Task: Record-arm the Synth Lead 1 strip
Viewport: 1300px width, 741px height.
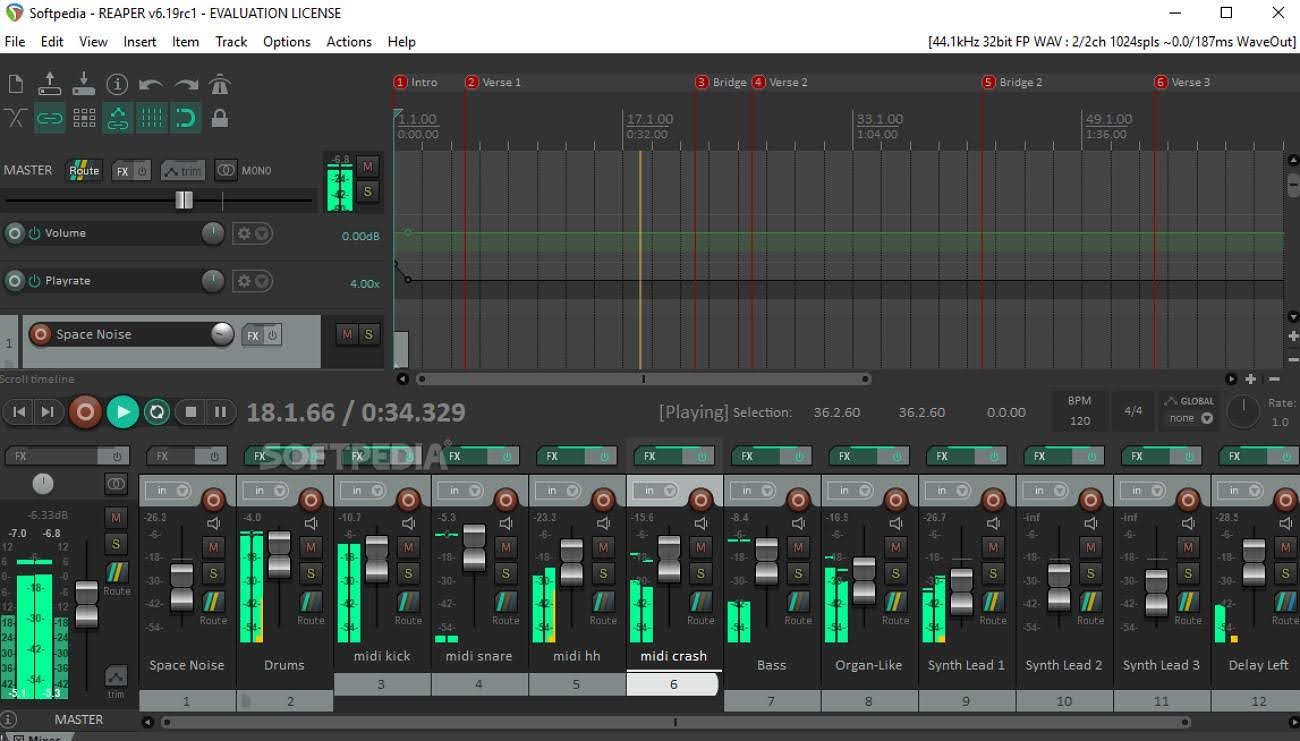Action: (x=993, y=499)
